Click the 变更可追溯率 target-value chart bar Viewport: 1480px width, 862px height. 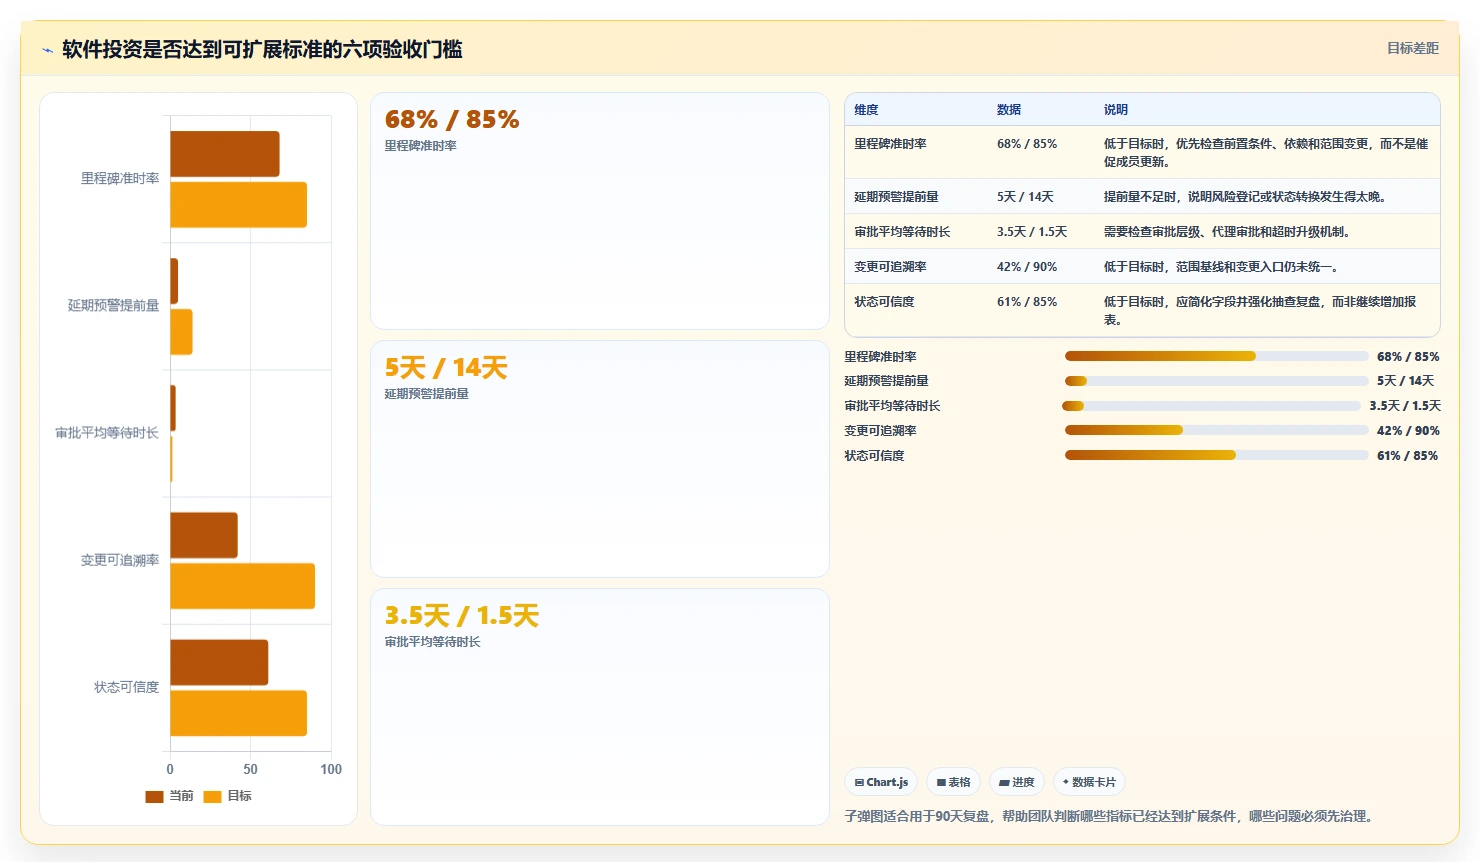click(x=243, y=586)
